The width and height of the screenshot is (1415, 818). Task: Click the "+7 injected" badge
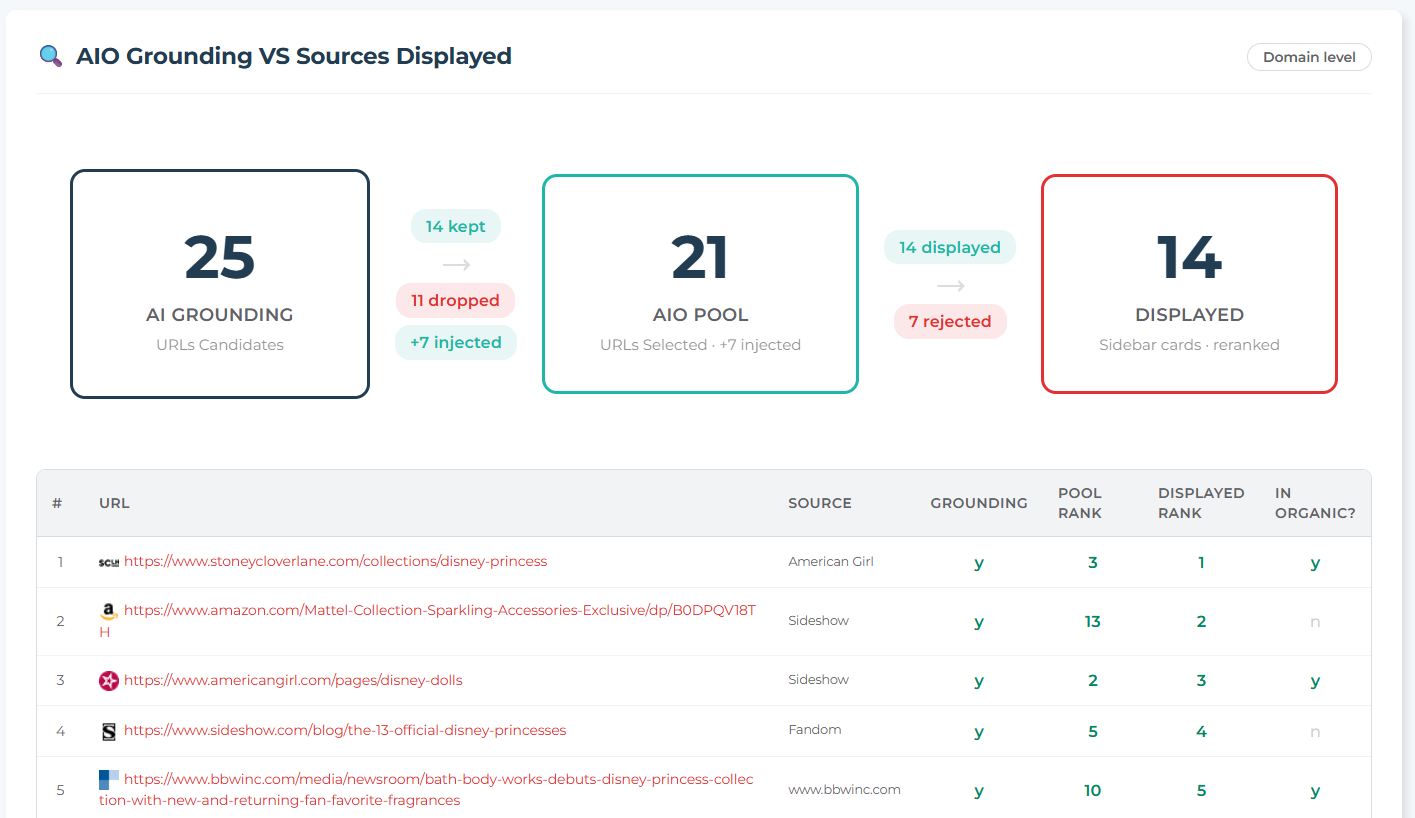[x=455, y=342]
